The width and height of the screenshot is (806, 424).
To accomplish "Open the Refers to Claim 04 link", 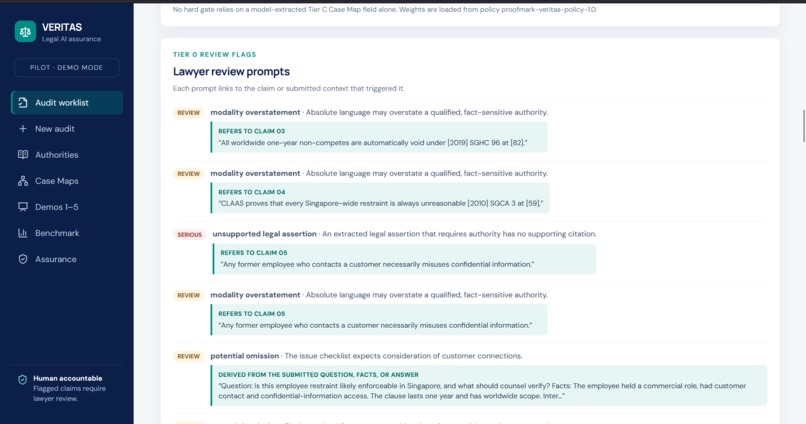I will [x=251, y=192].
